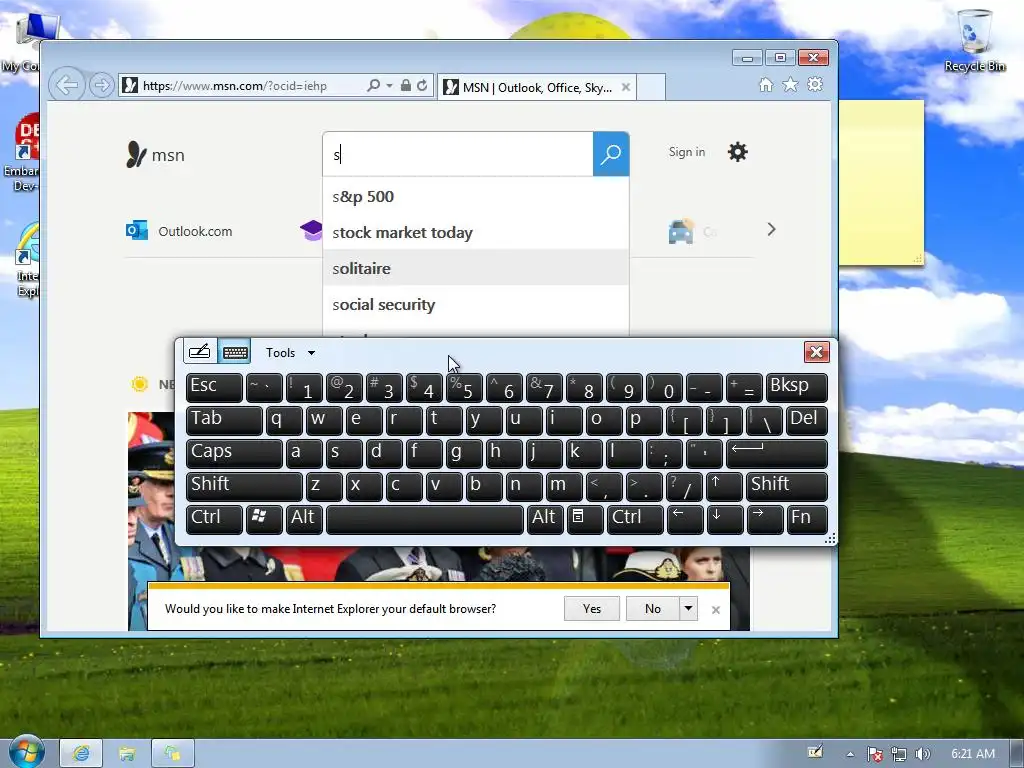Open the Windows Start orb
This screenshot has width=1024, height=768.
coord(26,751)
